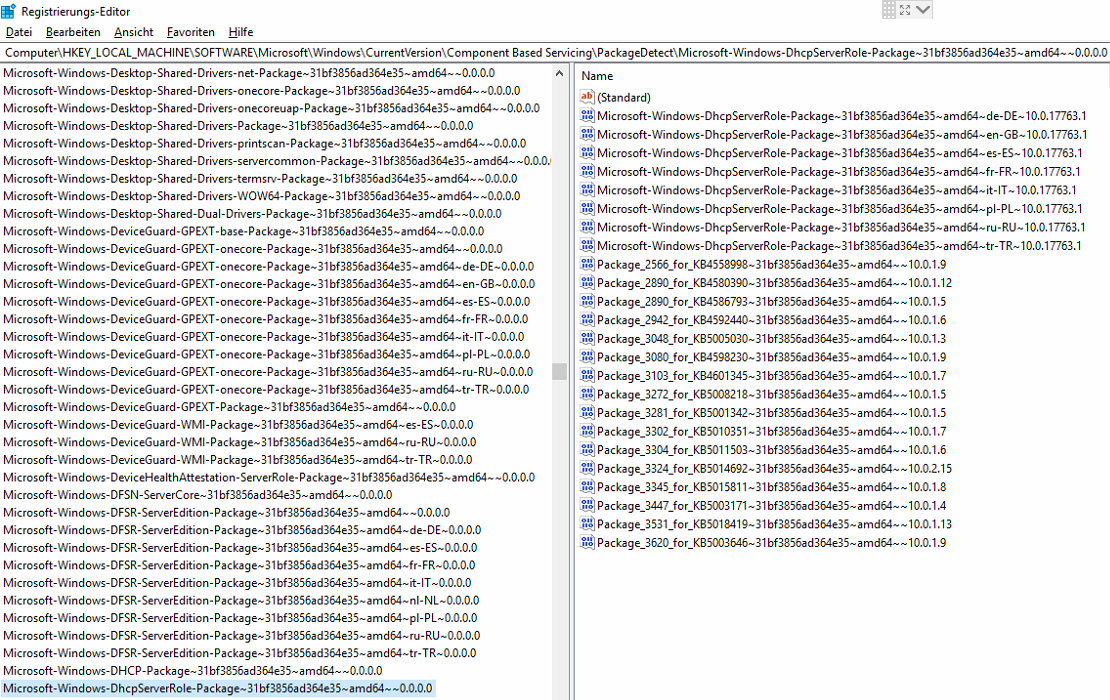This screenshot has width=1110, height=700.
Task: Click the registry path address bar
Action: pos(554,51)
